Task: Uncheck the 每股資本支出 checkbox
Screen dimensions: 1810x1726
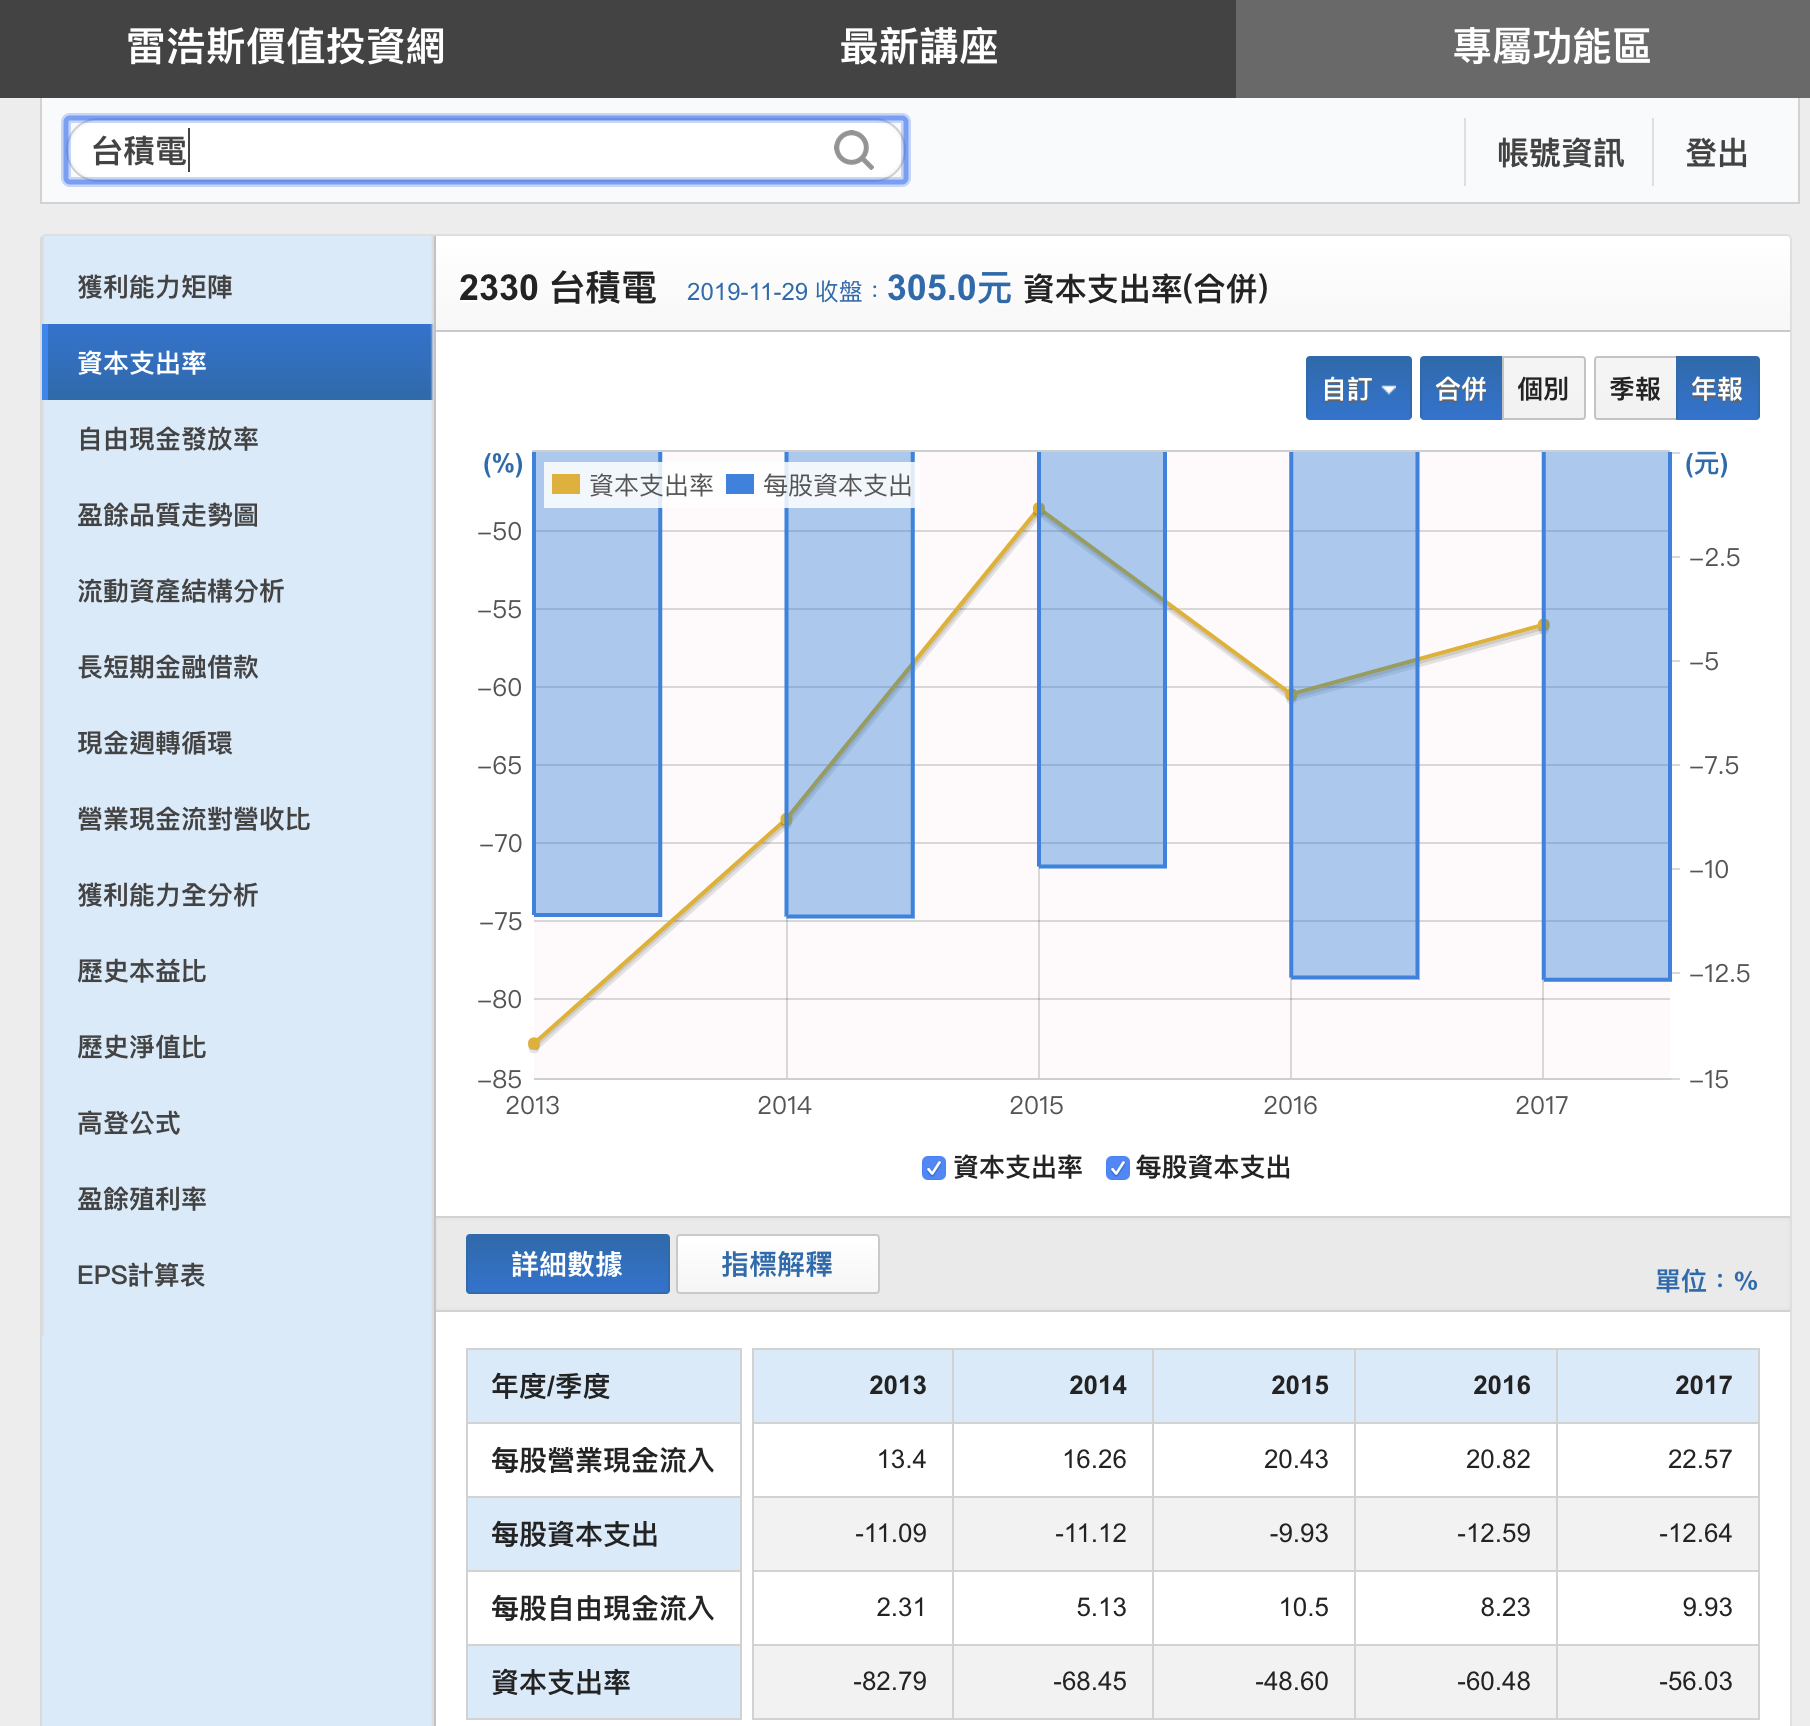Action: [x=1117, y=1168]
